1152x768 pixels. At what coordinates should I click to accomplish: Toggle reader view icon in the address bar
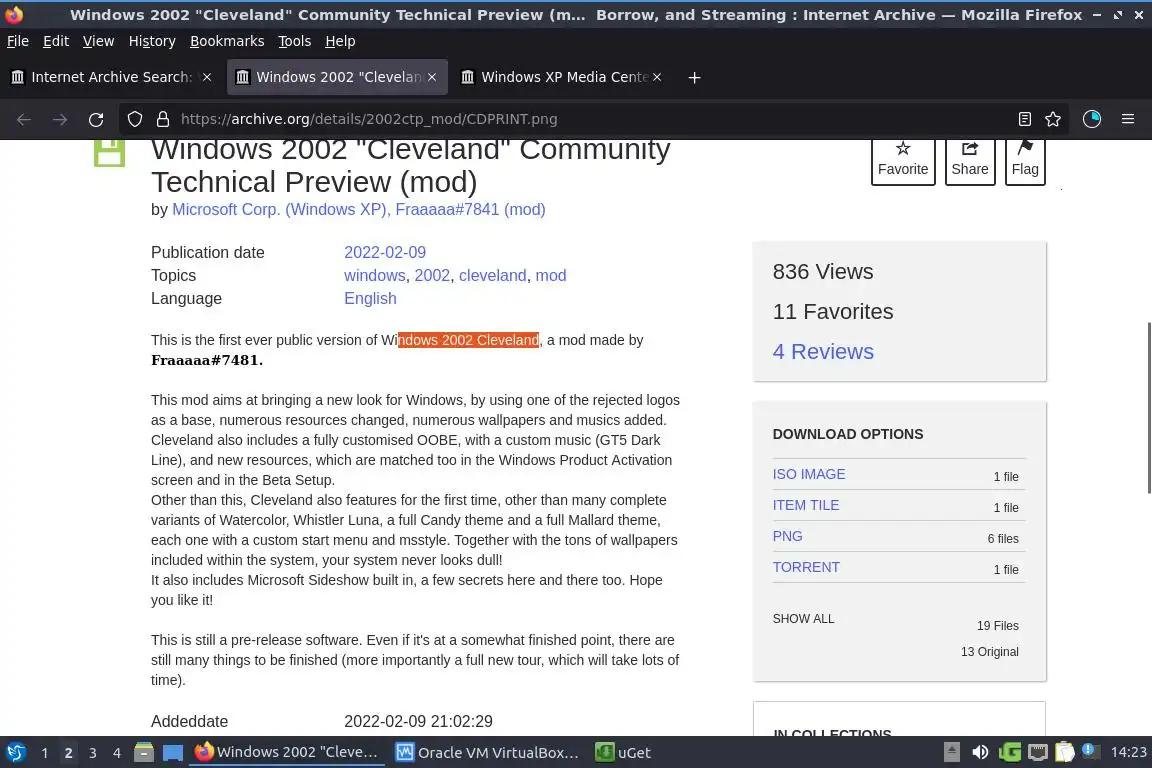tap(1025, 119)
